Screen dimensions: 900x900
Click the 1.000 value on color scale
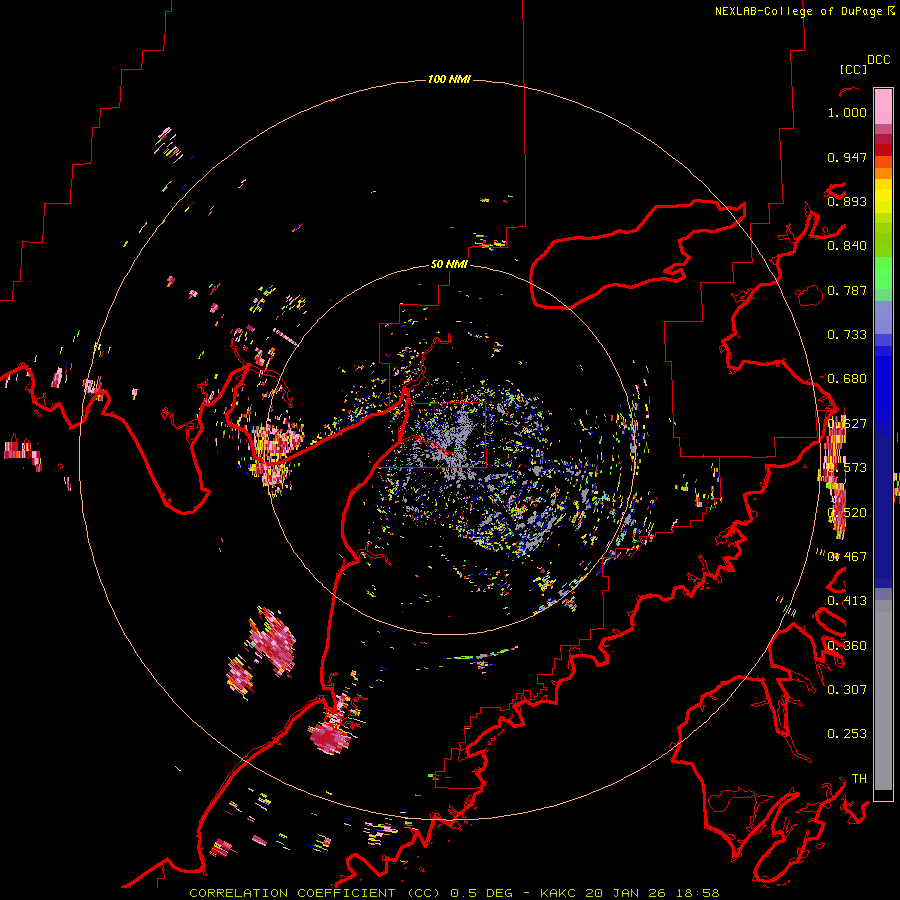point(847,112)
